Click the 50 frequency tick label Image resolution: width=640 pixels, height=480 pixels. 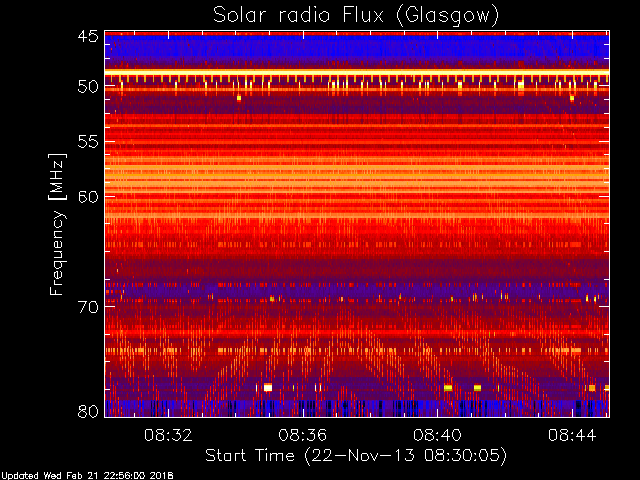click(x=89, y=87)
